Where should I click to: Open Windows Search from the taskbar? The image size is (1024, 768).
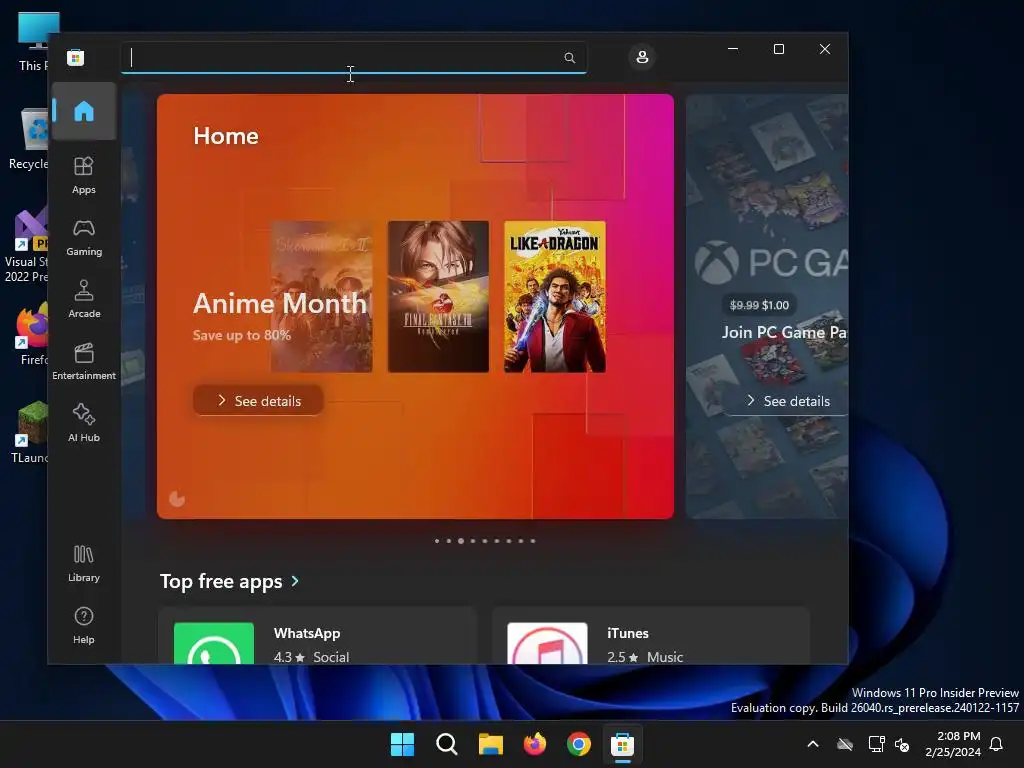[447, 744]
